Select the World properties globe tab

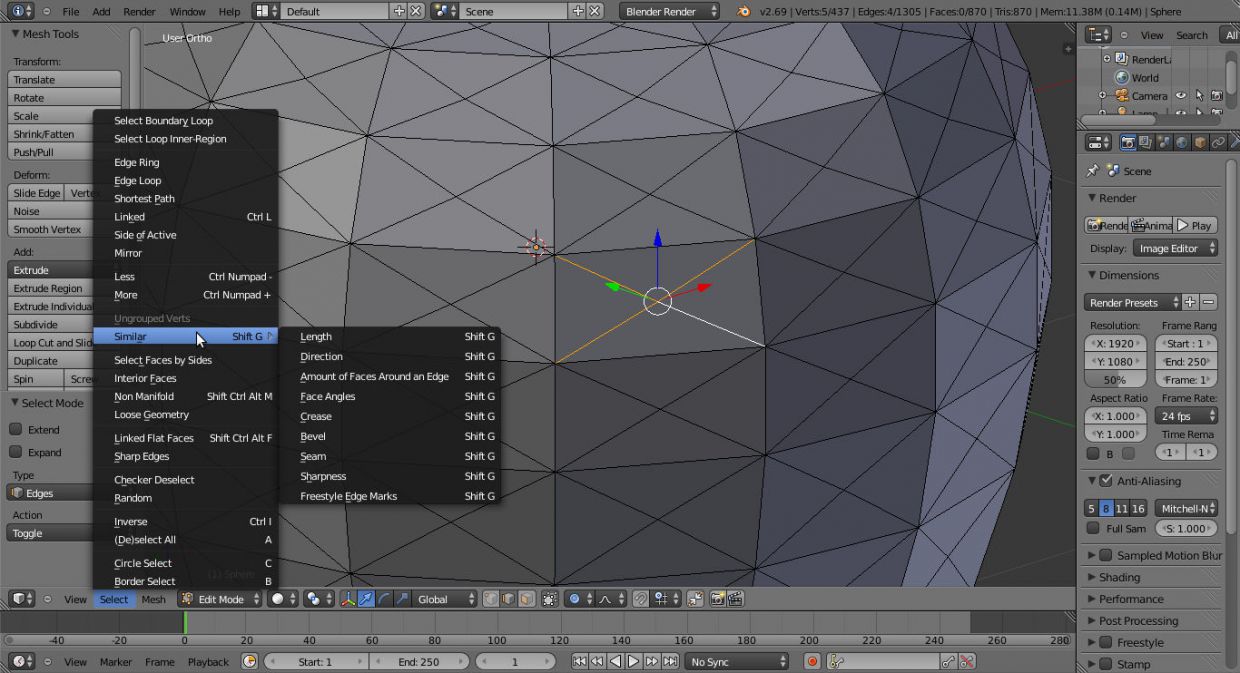coord(1182,143)
